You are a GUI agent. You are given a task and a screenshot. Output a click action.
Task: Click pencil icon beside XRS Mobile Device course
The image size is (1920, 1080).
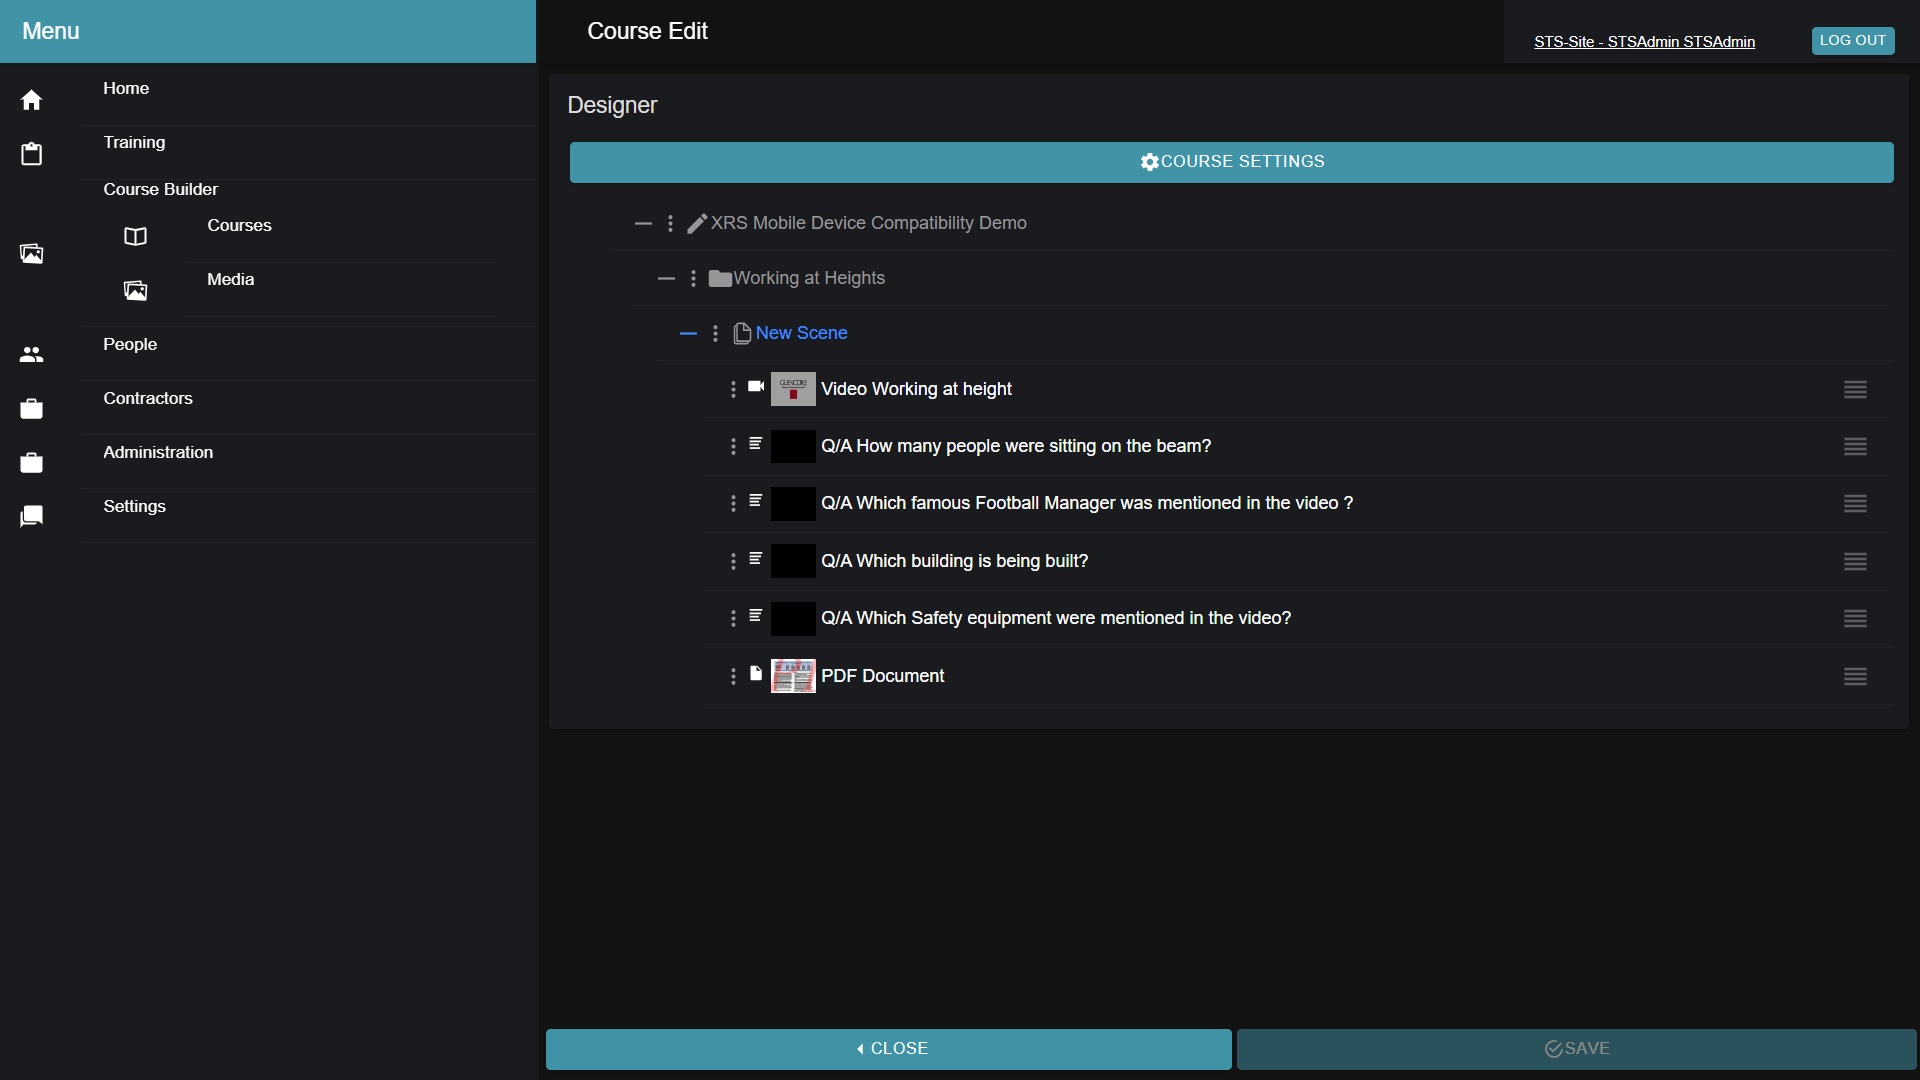[697, 224]
